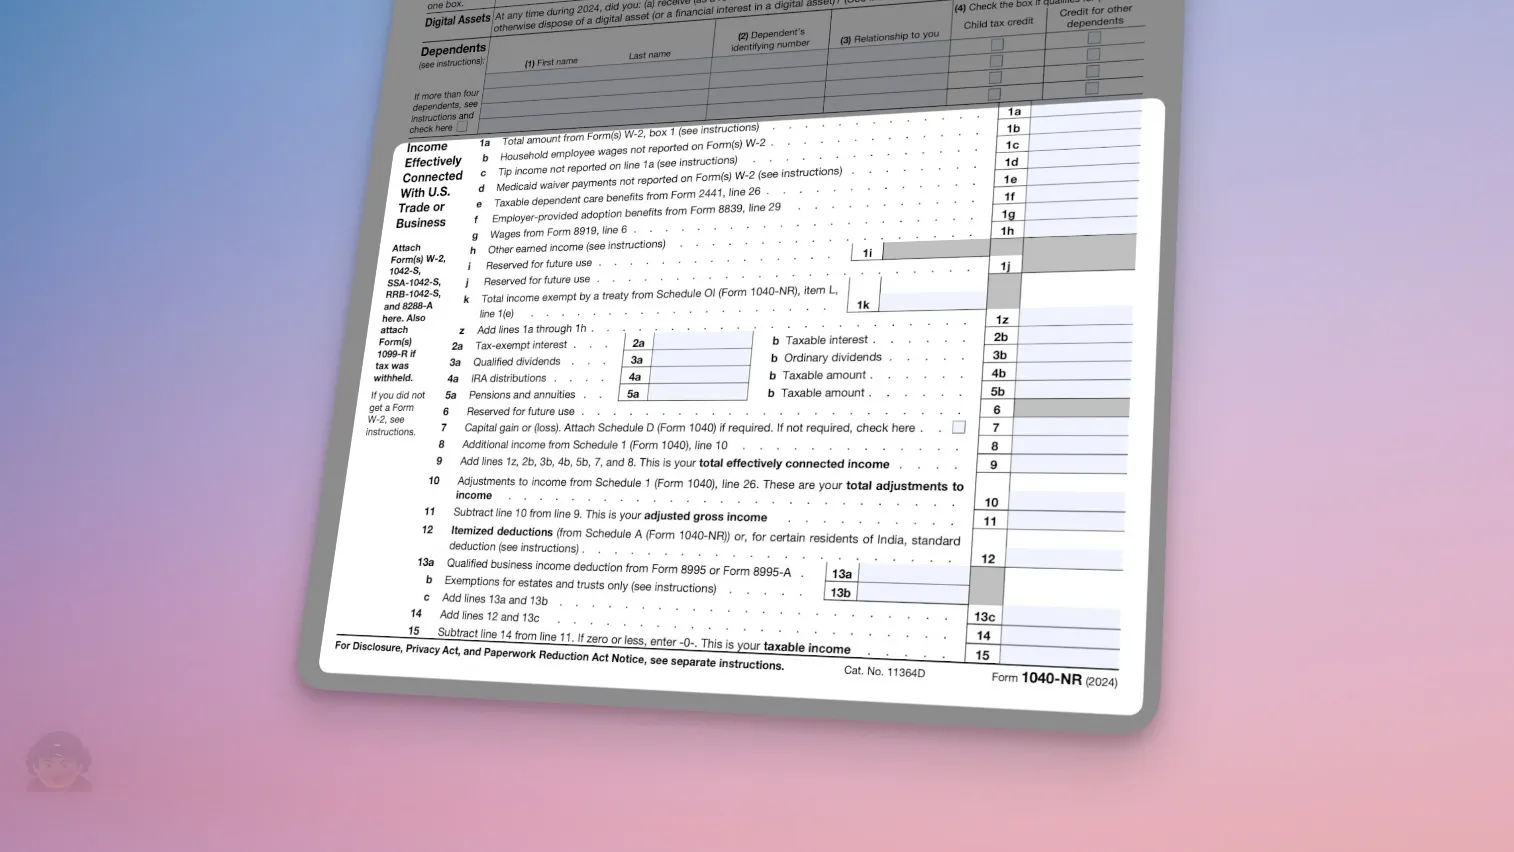Check Credit for other dependents box in first row
The width and height of the screenshot is (1514, 852).
pyautogui.click(x=1094, y=38)
